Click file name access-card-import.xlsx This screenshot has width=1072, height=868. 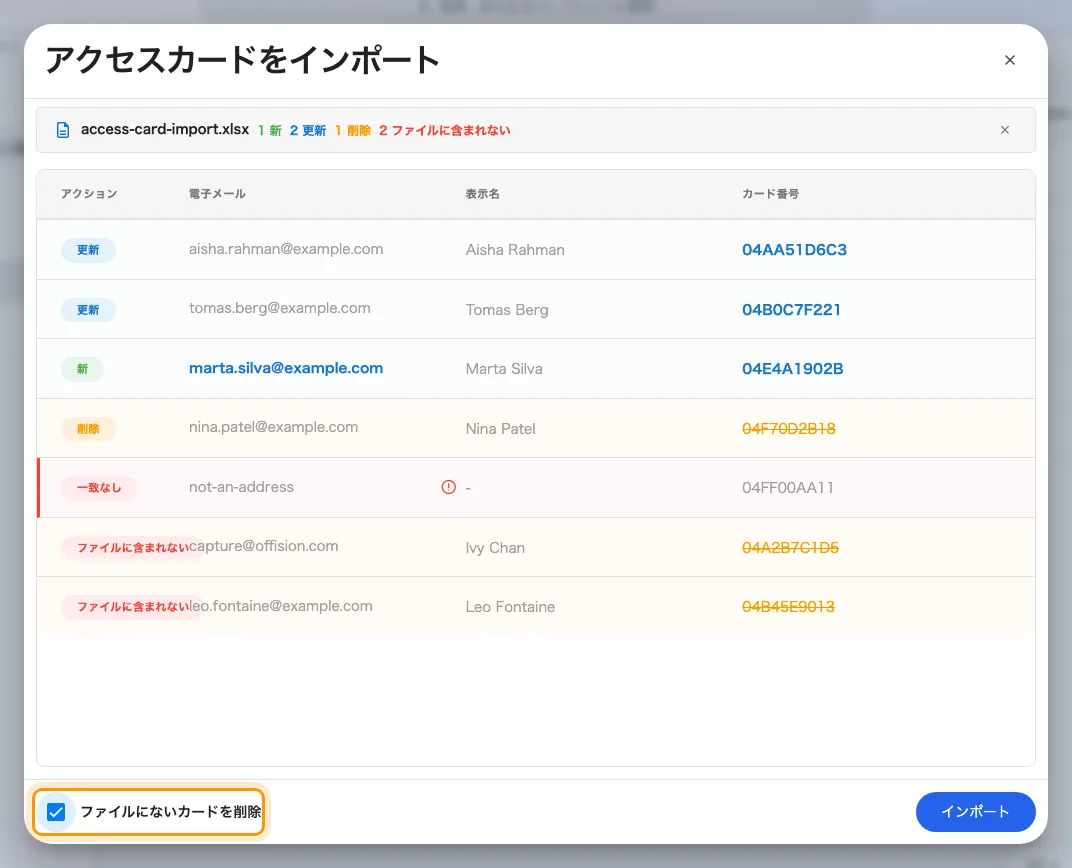(165, 129)
